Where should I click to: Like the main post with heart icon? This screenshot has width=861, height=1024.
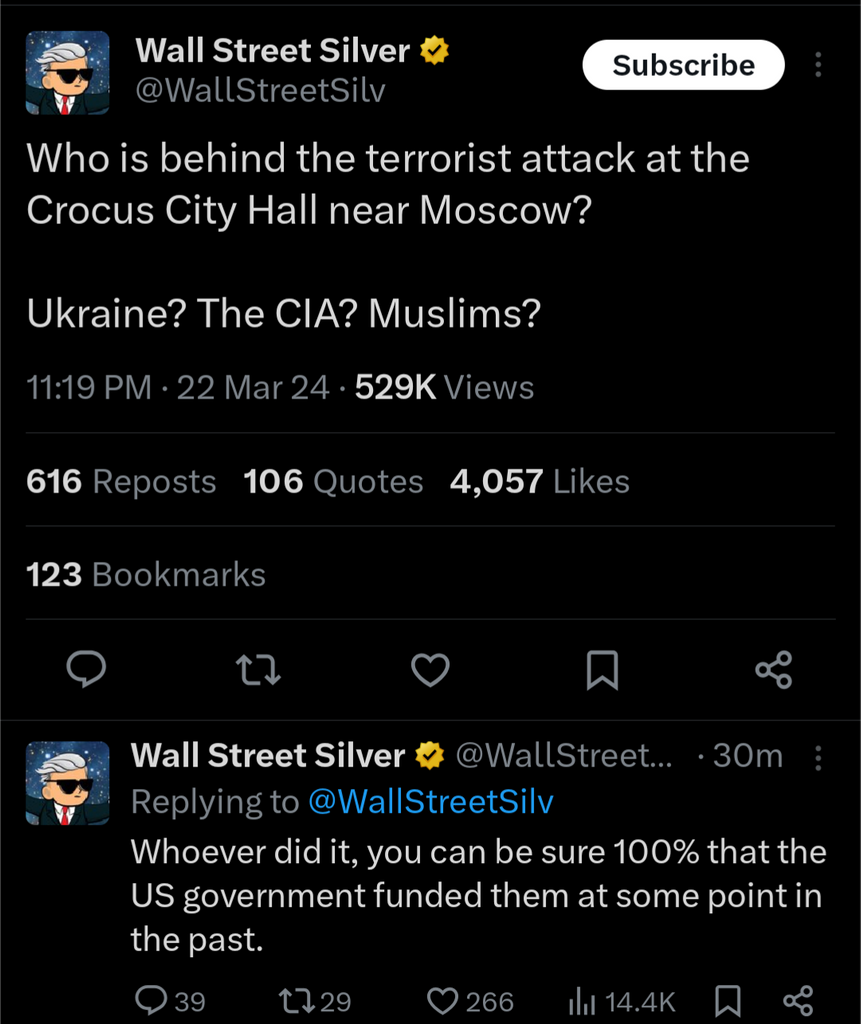point(431,669)
